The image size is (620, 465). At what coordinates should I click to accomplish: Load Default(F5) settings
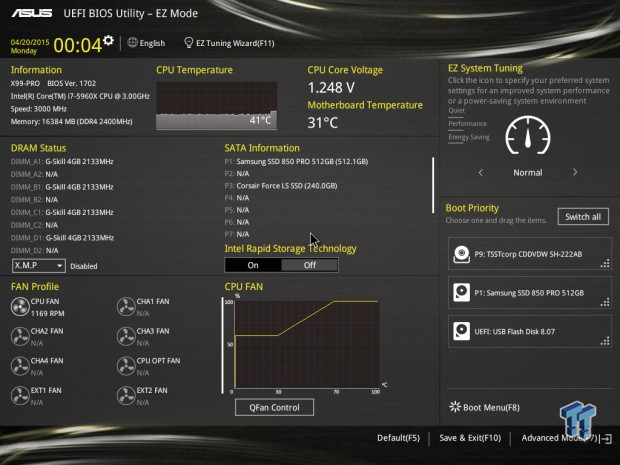coord(398,438)
